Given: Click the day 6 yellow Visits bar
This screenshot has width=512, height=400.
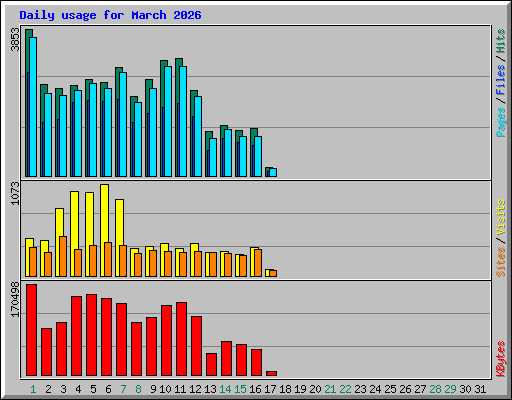Looking at the screenshot, I should (x=104, y=230).
